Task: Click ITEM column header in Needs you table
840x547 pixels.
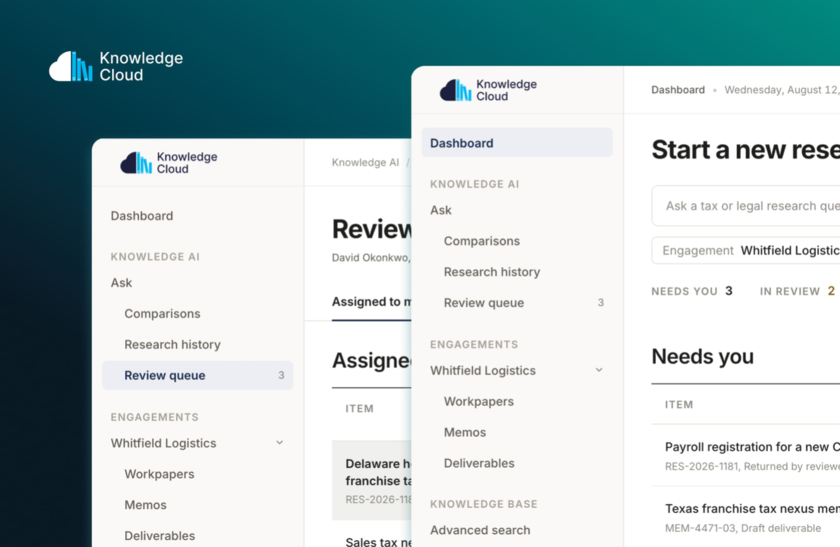Action: (x=679, y=404)
